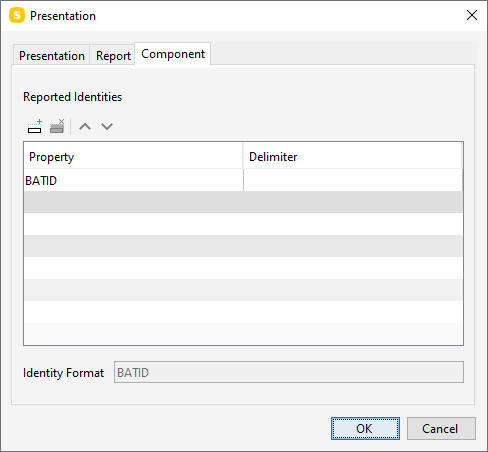This screenshot has height=452, width=488.
Task: Click the Delimiter cell in the BATID row
Action: point(353,180)
